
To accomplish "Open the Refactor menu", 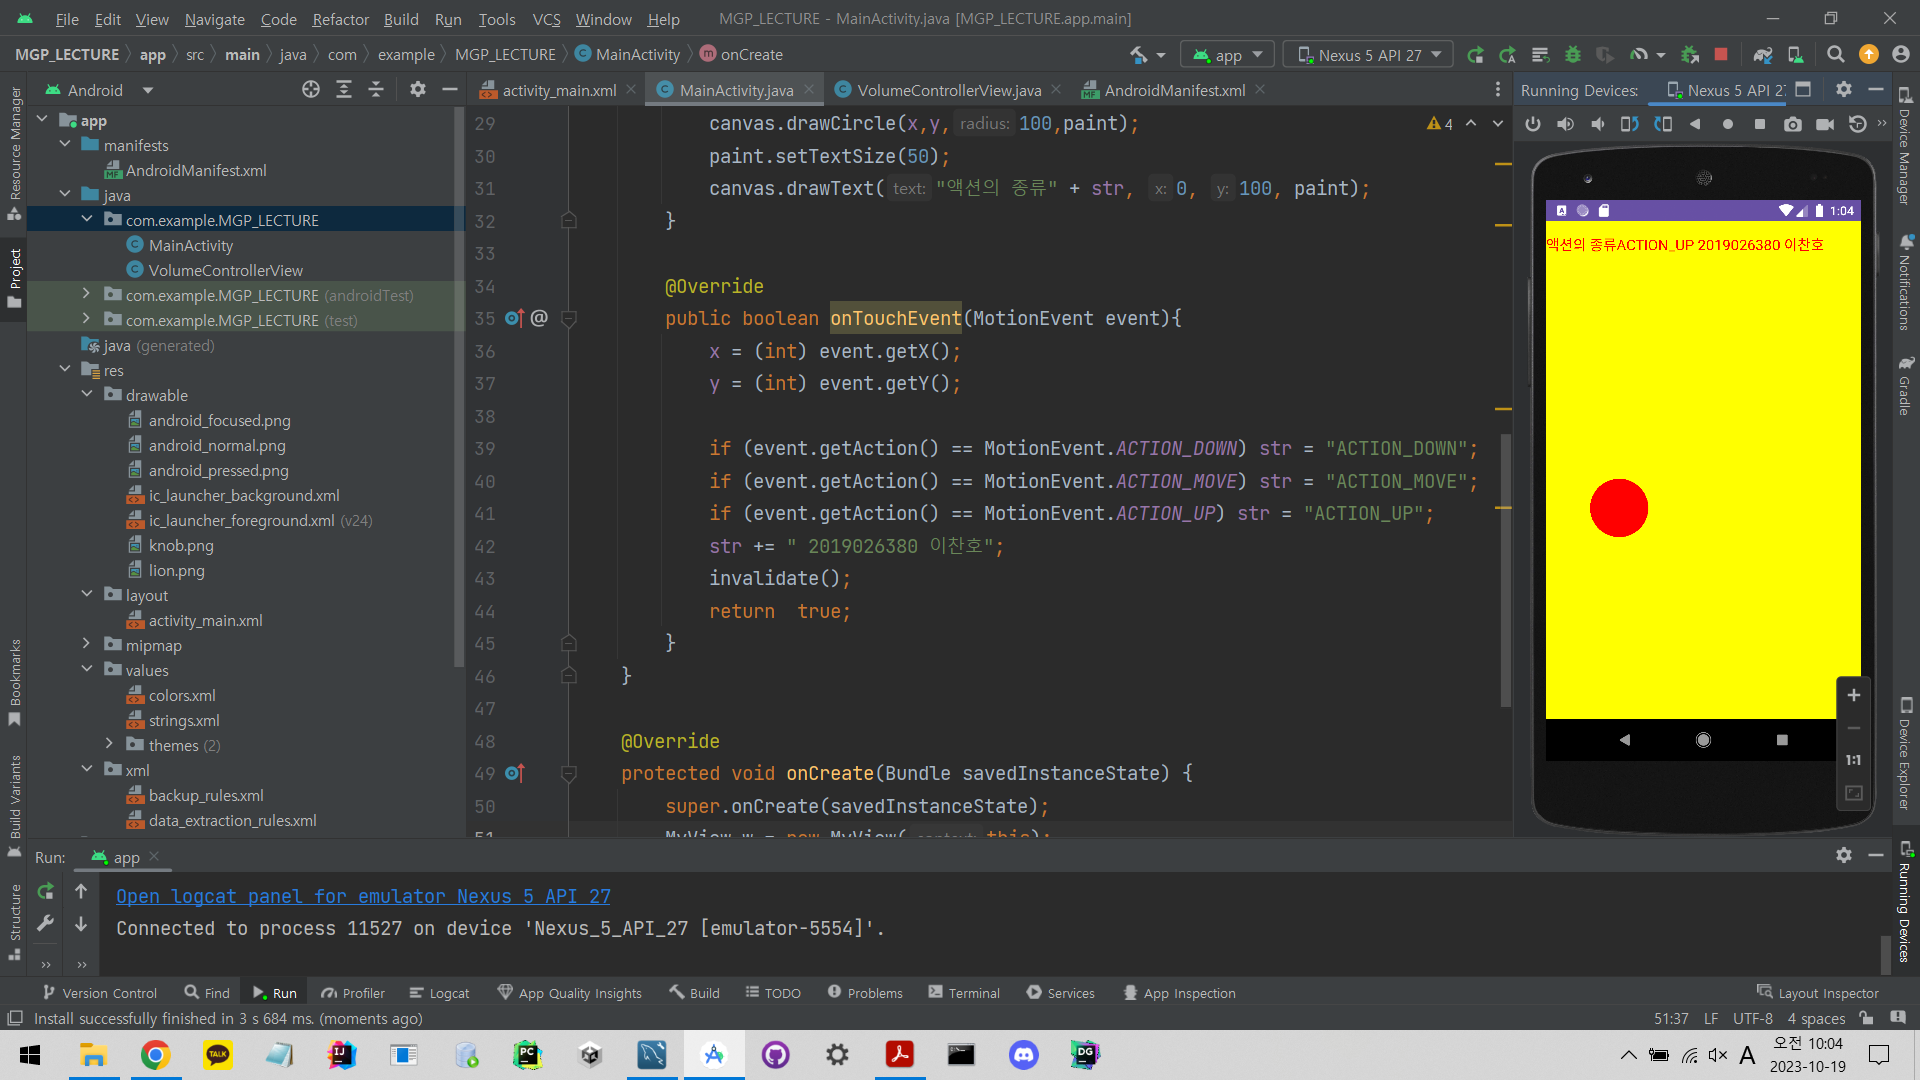I will [x=340, y=19].
